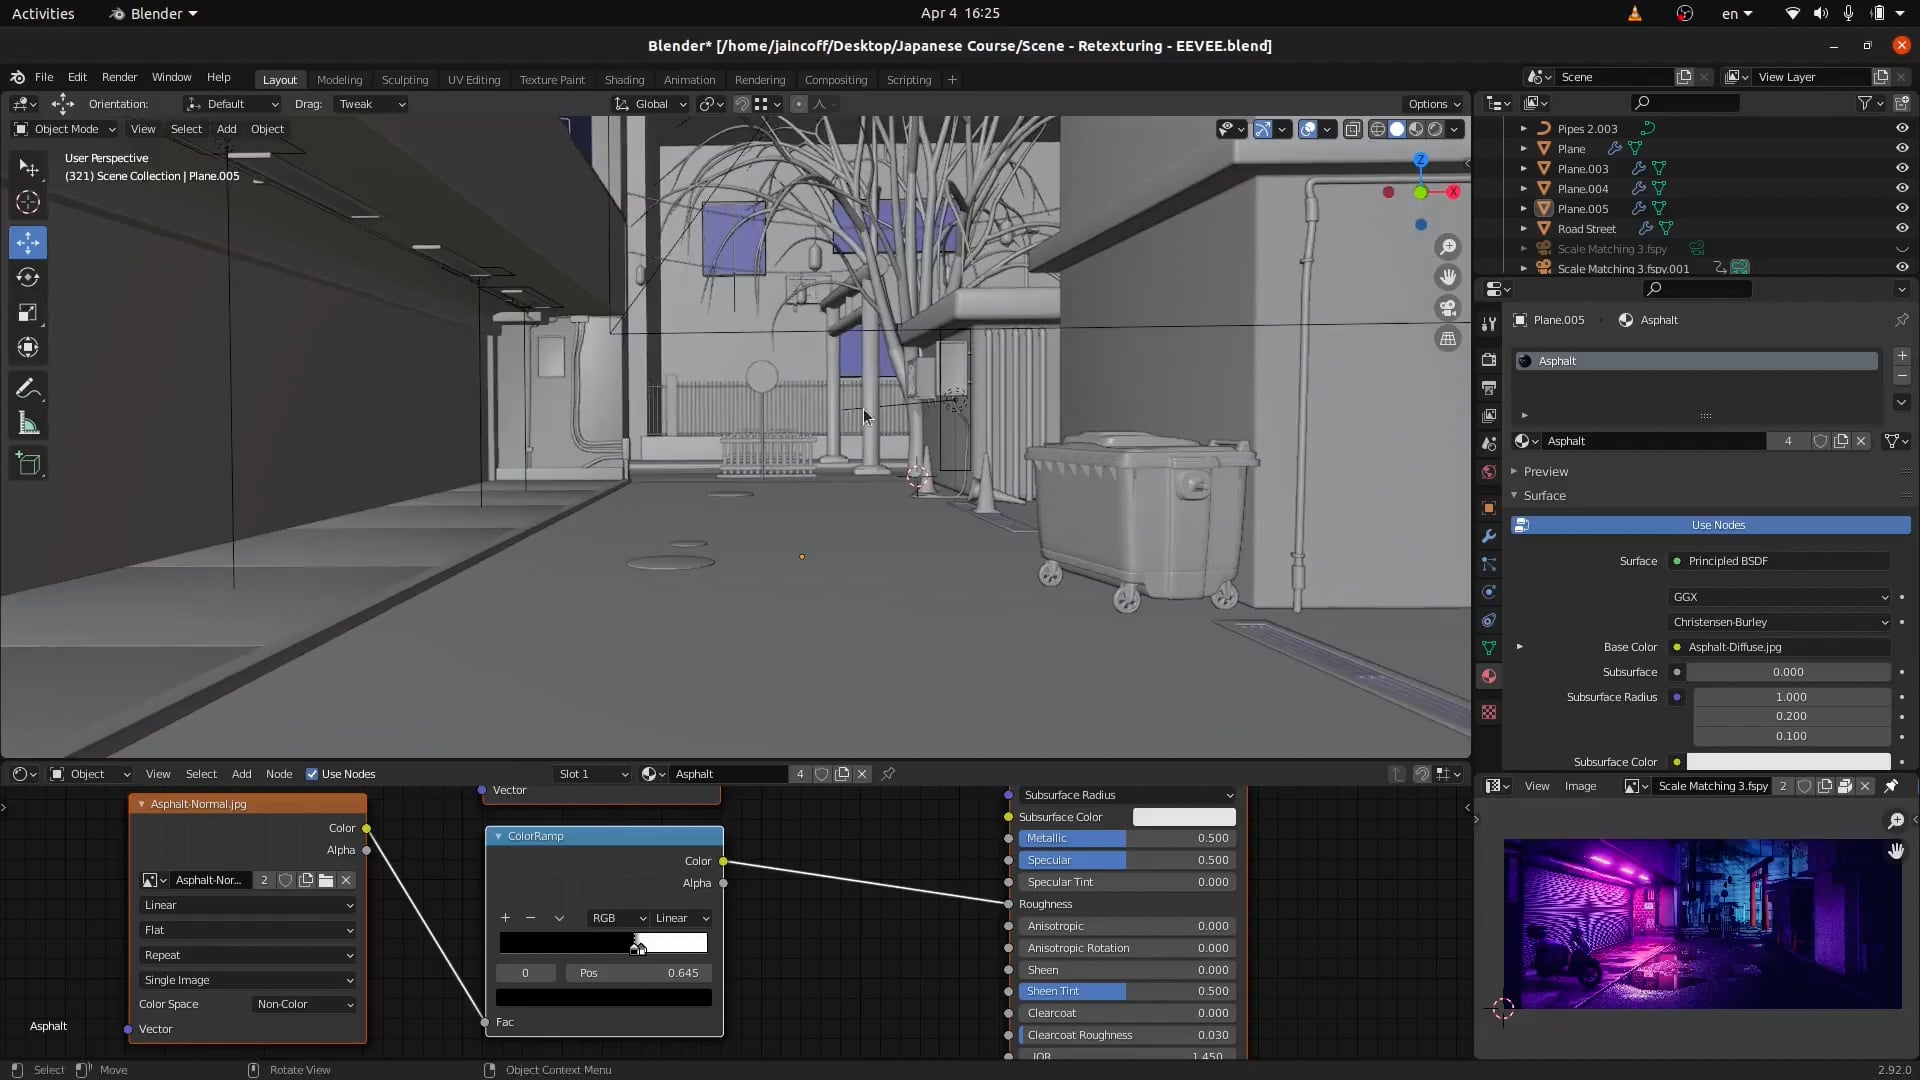Switch to the Shading workspace tab
The height and width of the screenshot is (1080, 1920).
click(x=624, y=80)
